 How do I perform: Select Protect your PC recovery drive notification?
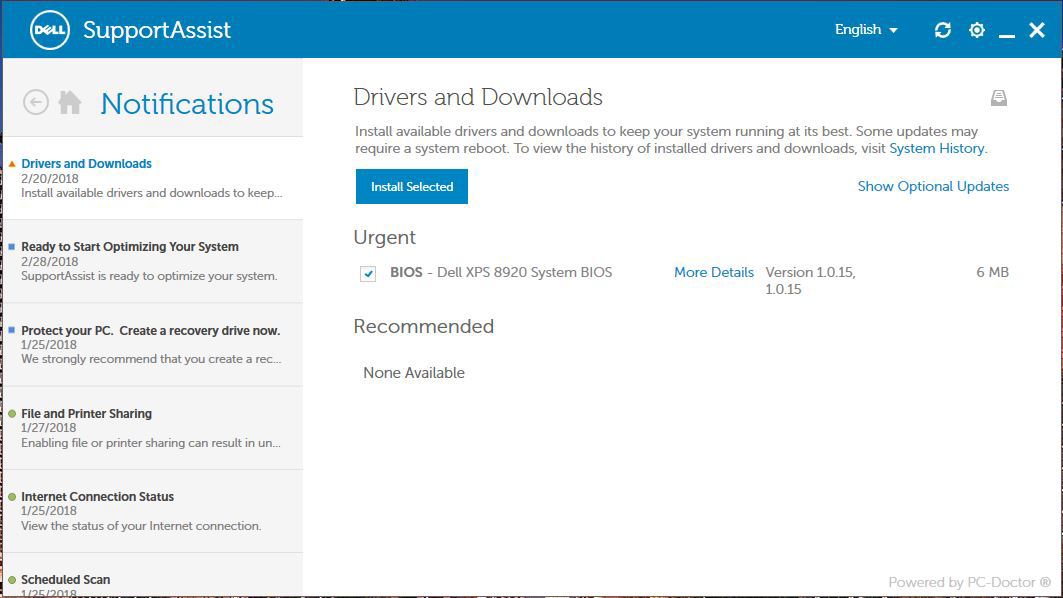pos(153,345)
